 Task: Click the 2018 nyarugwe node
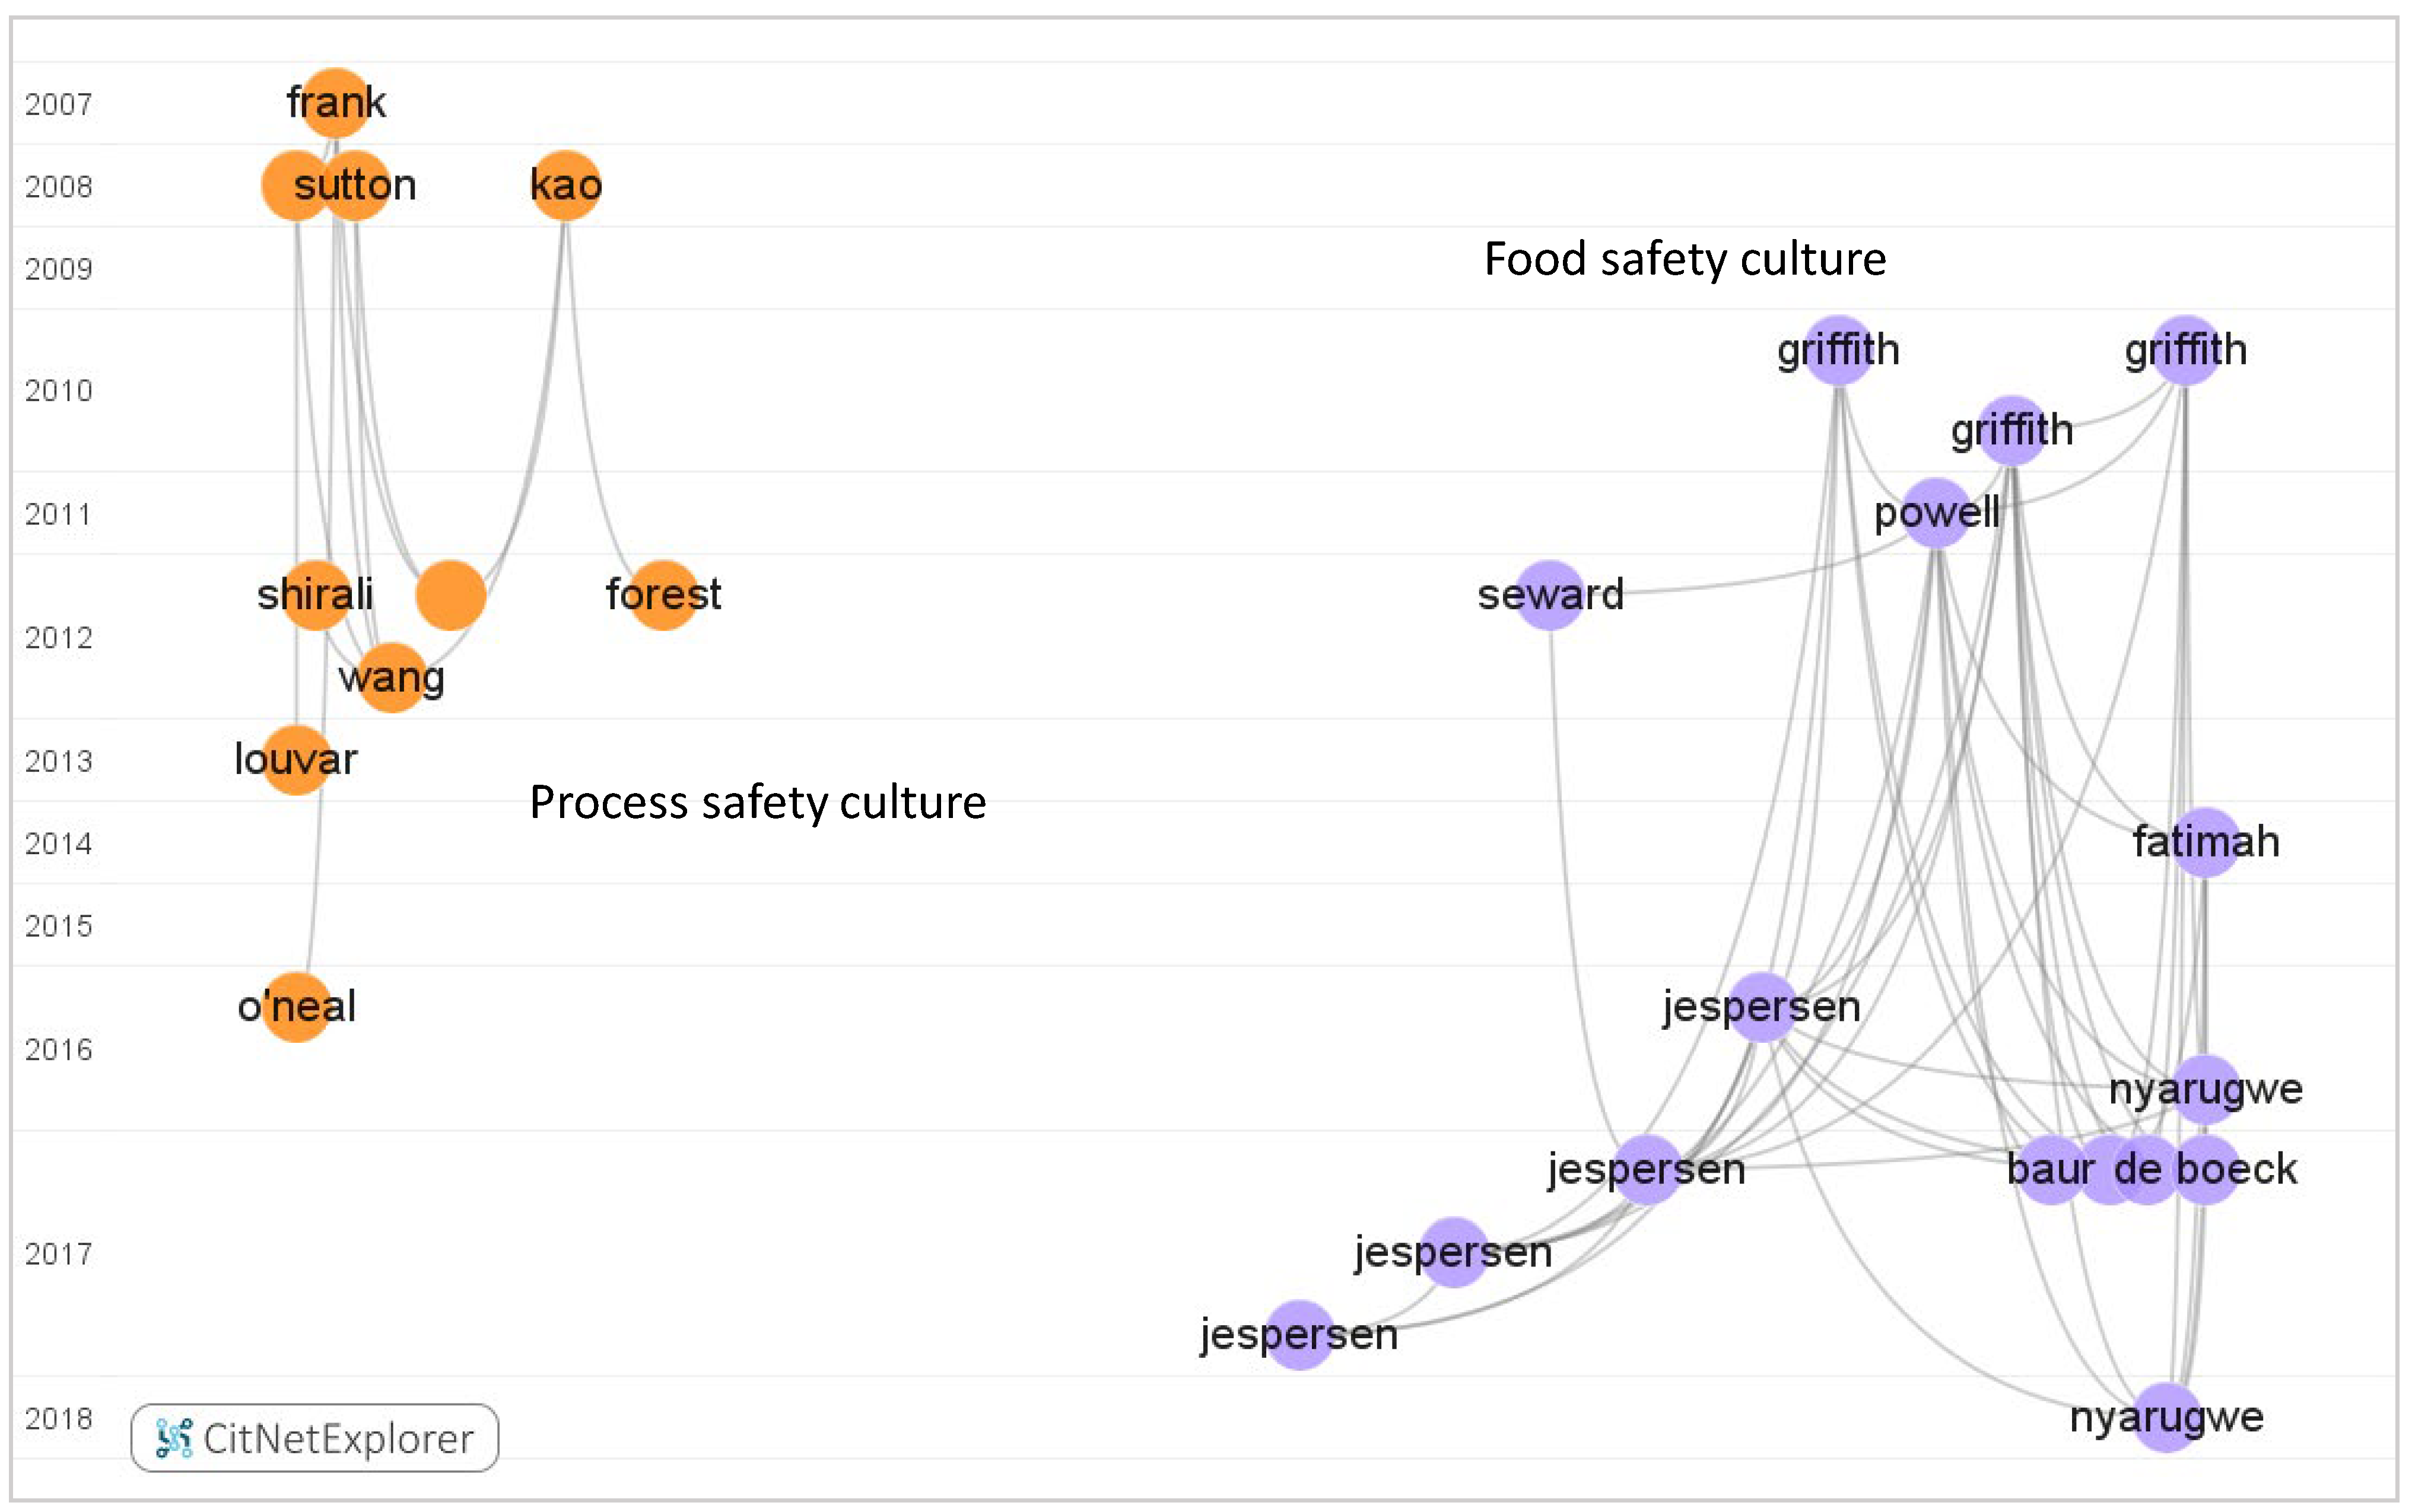click(x=2166, y=1417)
